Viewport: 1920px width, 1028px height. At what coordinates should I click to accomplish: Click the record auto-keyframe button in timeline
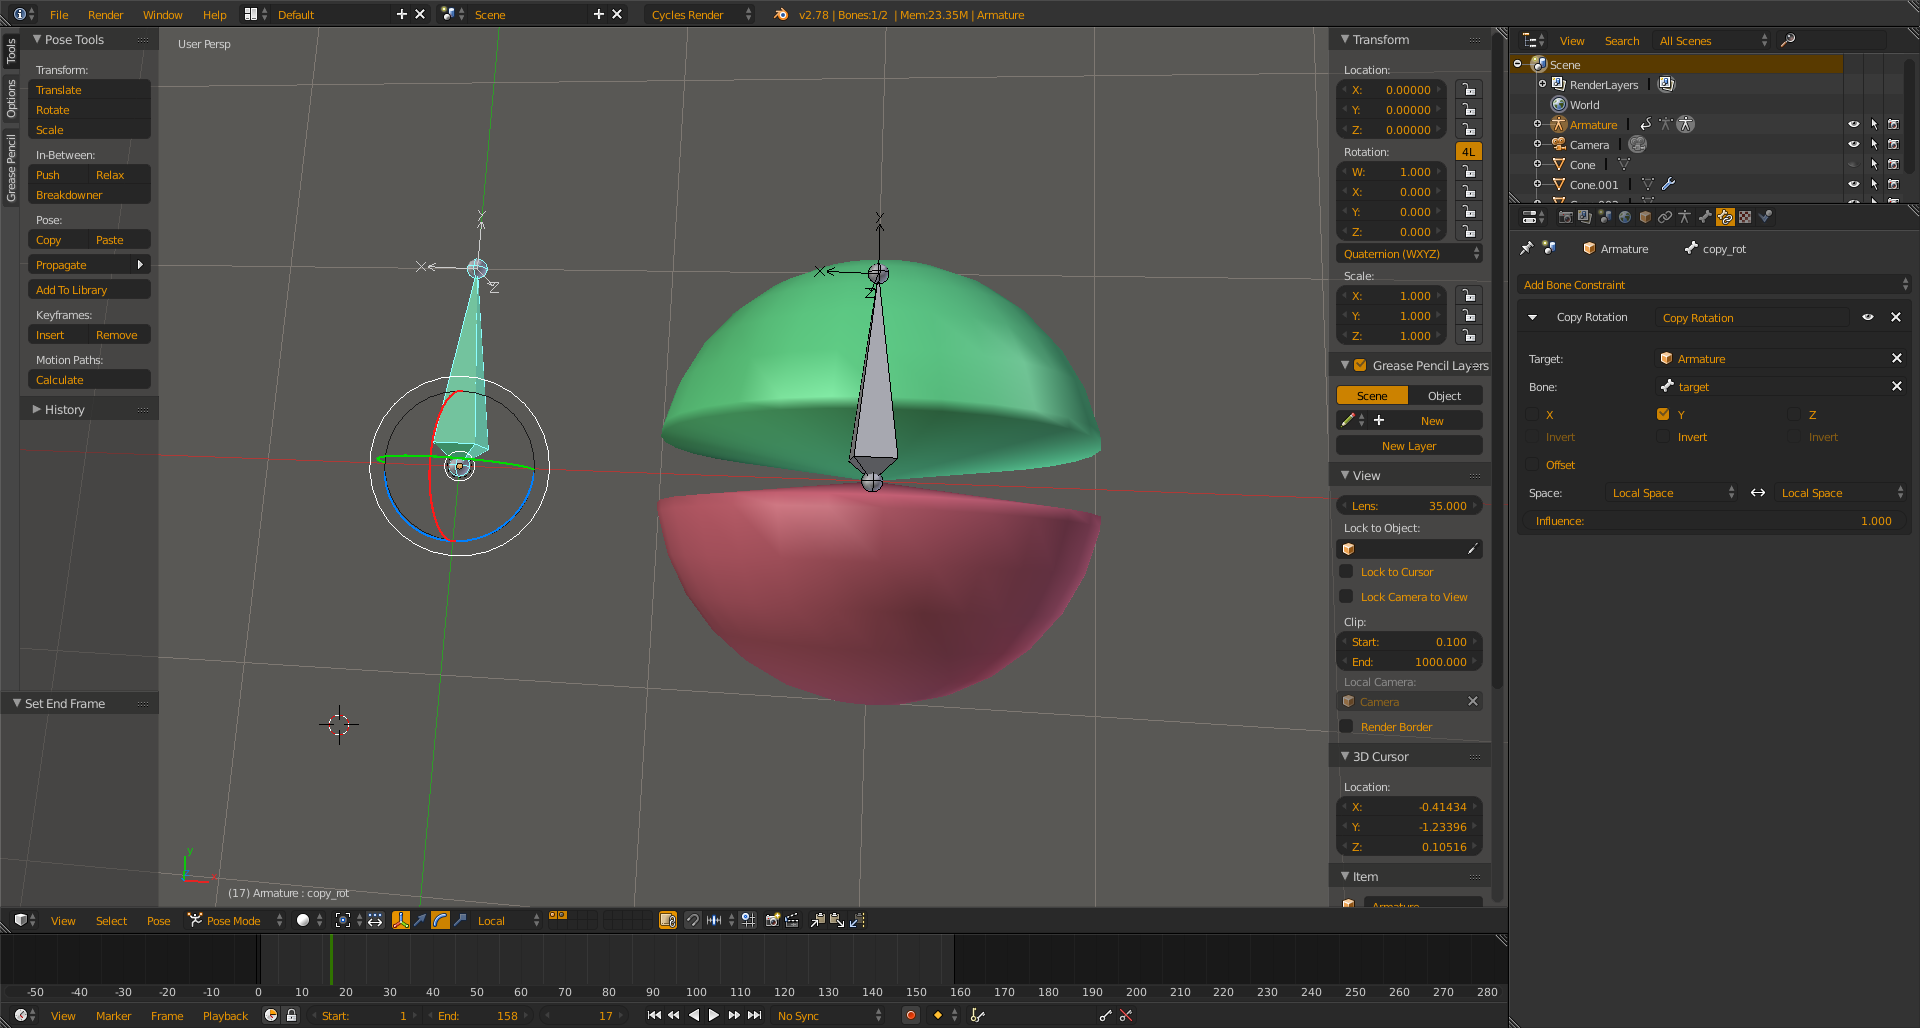point(910,1015)
